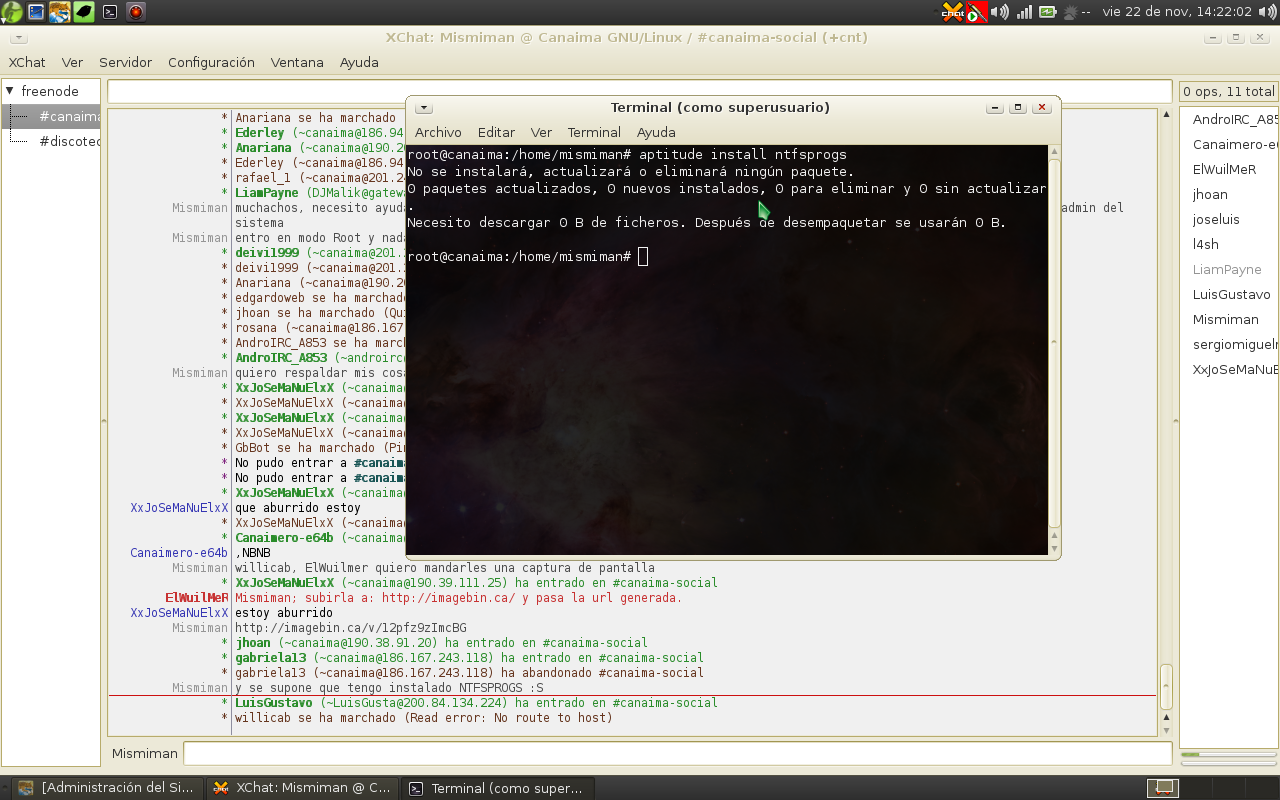Click the channel topic field
1280x800 pixels.
click(x=639, y=91)
